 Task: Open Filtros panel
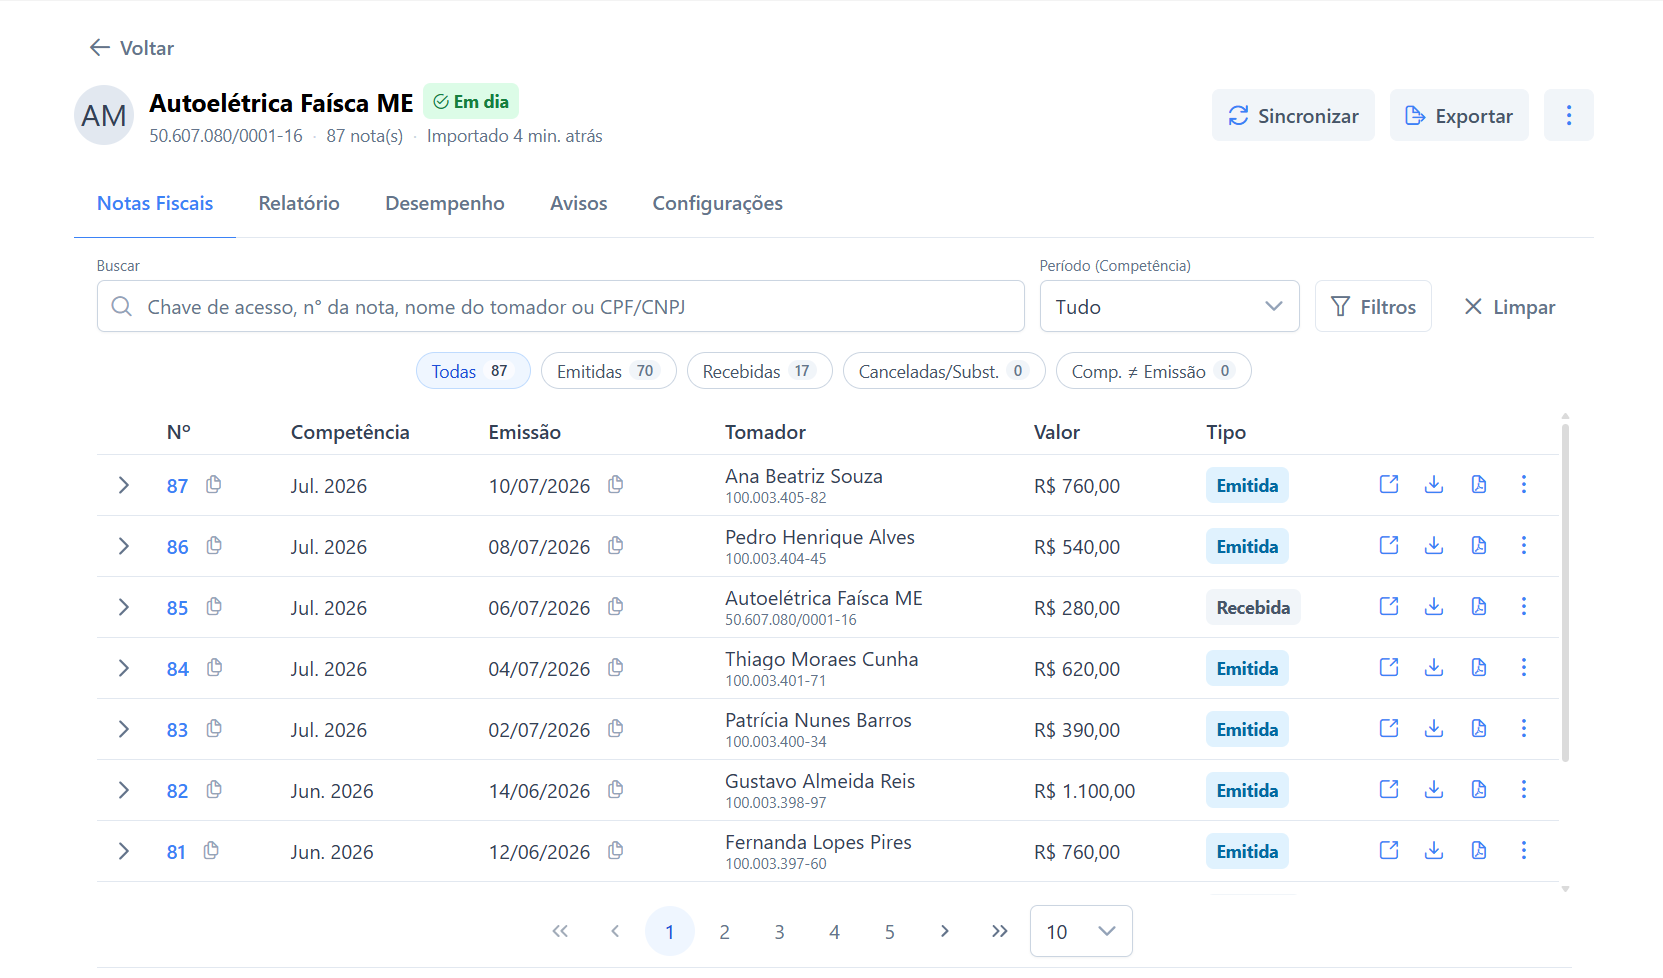[1373, 306]
